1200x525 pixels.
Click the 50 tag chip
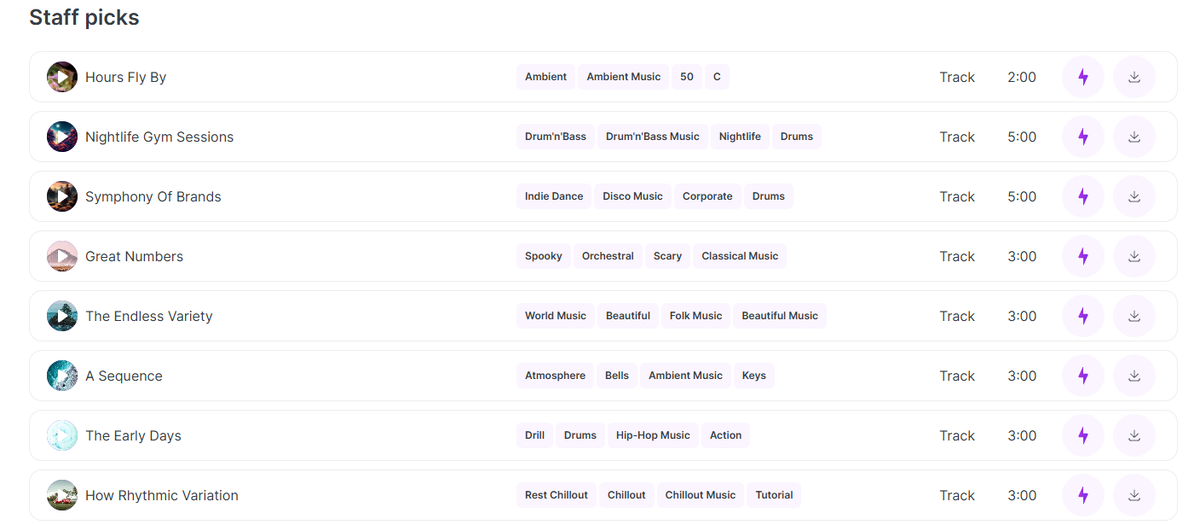pyautogui.click(x=687, y=77)
